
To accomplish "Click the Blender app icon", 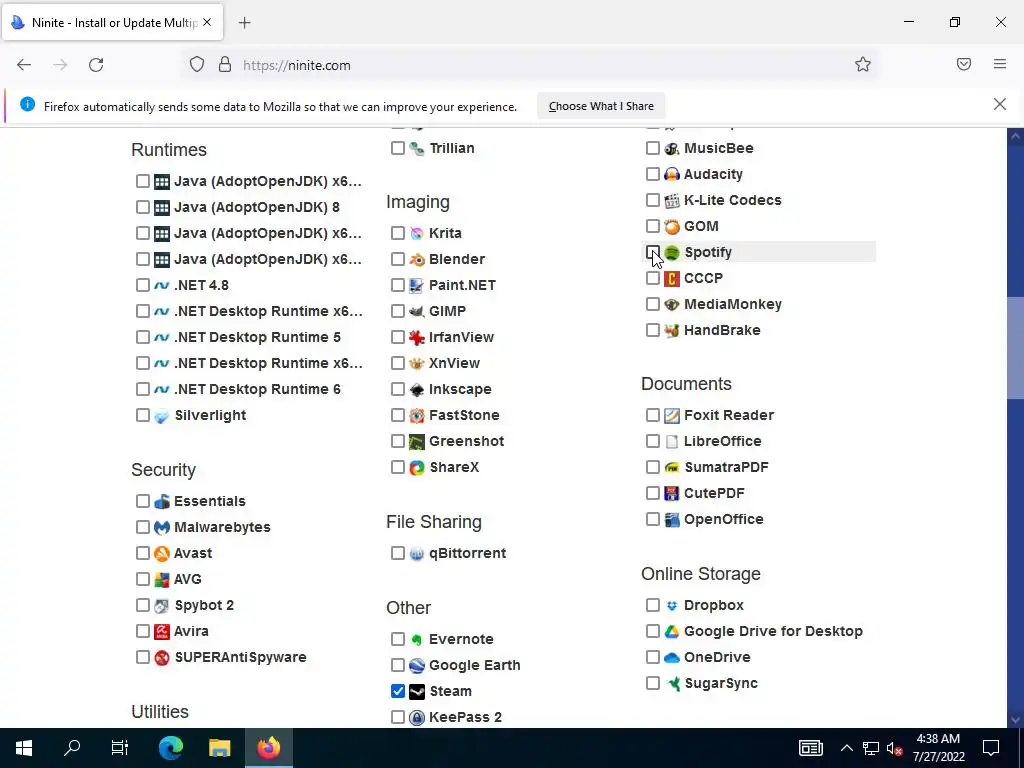I will point(417,259).
